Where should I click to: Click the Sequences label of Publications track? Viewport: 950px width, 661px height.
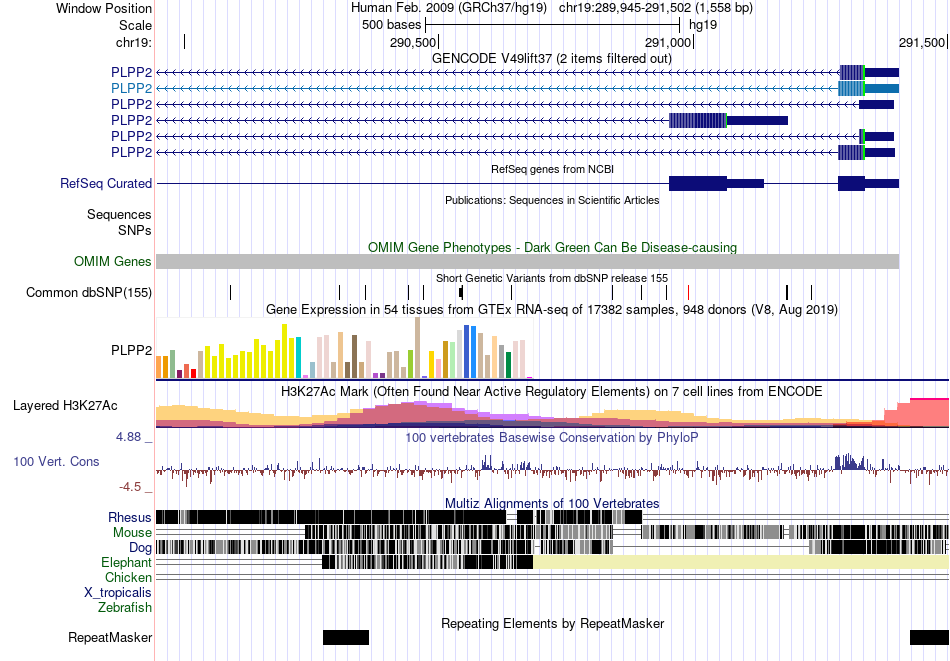pos(119,214)
